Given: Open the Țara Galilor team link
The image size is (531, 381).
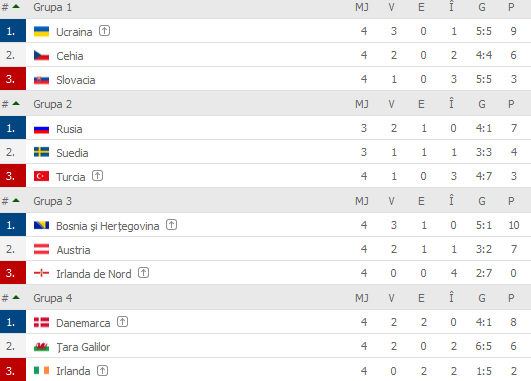Looking at the screenshot, I should [83, 347].
